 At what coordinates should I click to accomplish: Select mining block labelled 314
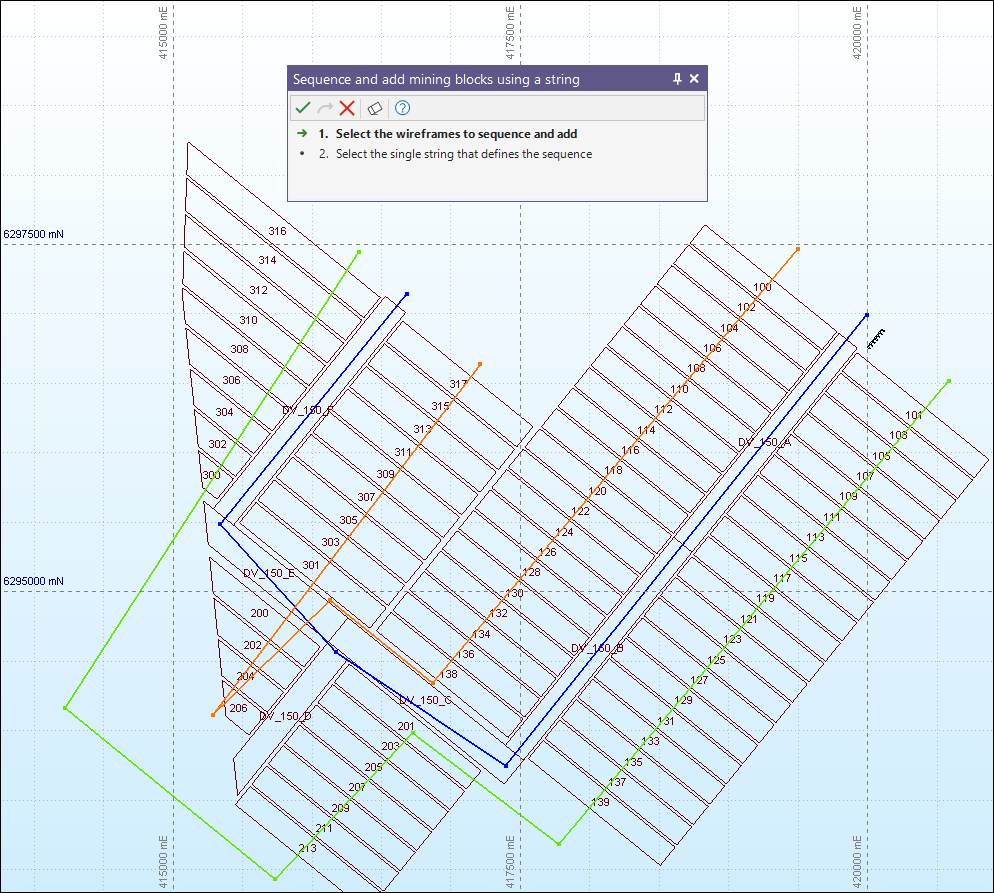tap(267, 260)
